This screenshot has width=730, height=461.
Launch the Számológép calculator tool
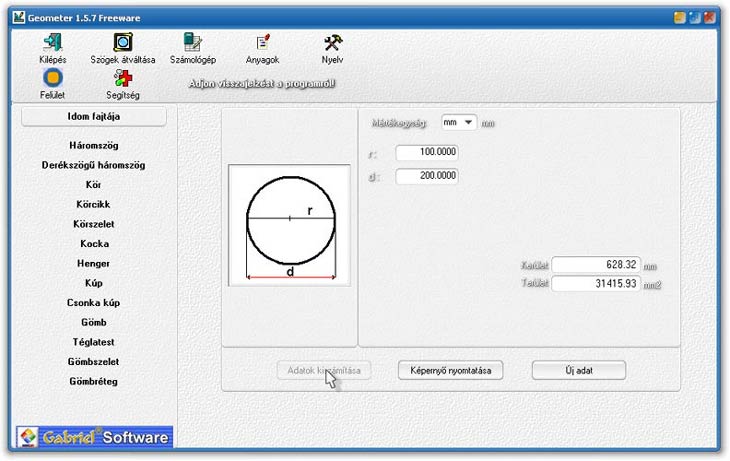click(192, 42)
